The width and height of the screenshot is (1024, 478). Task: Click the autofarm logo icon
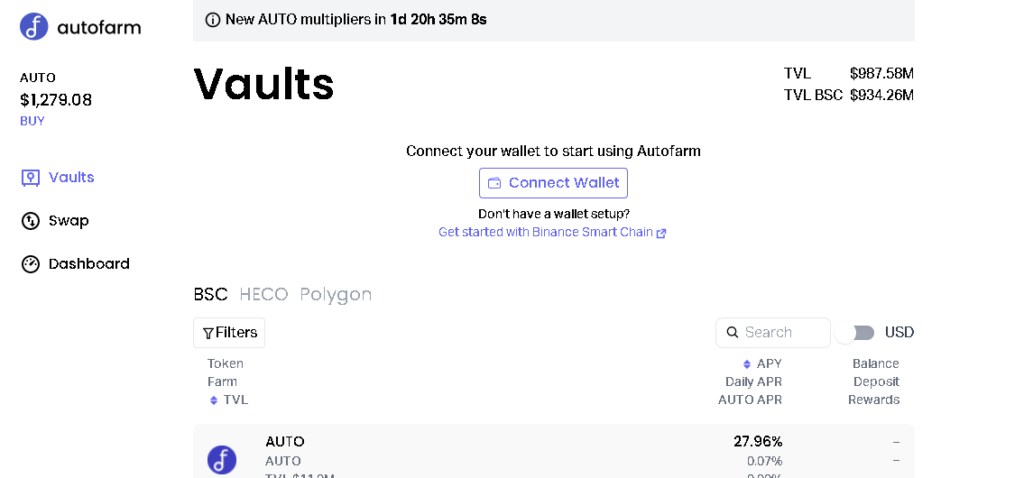pos(34,27)
